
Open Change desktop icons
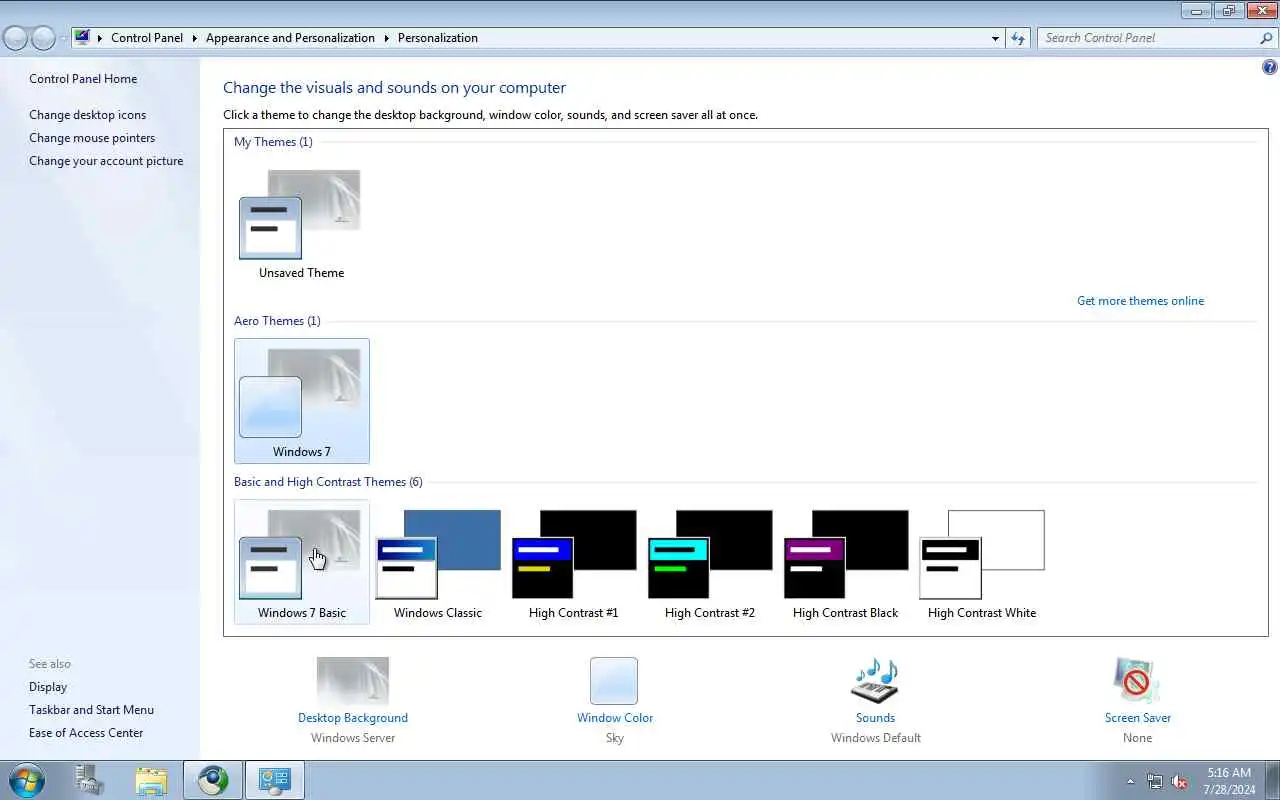click(x=87, y=115)
